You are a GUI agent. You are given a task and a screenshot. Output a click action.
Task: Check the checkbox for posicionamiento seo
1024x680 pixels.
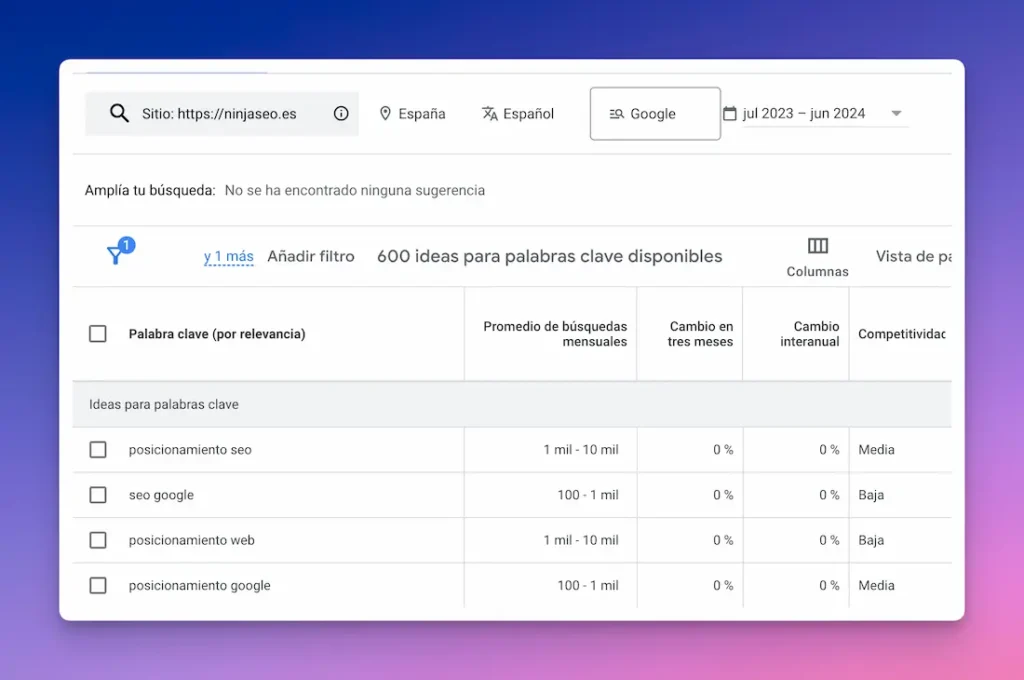97,449
